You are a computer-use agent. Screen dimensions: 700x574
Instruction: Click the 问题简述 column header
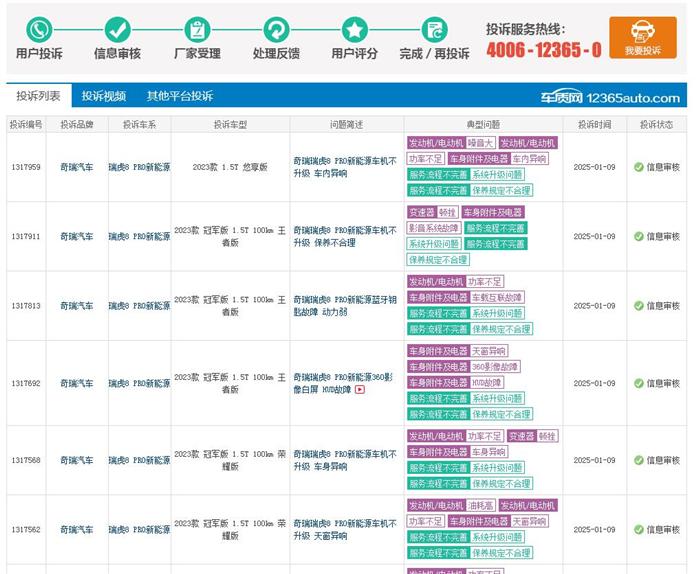(347, 125)
